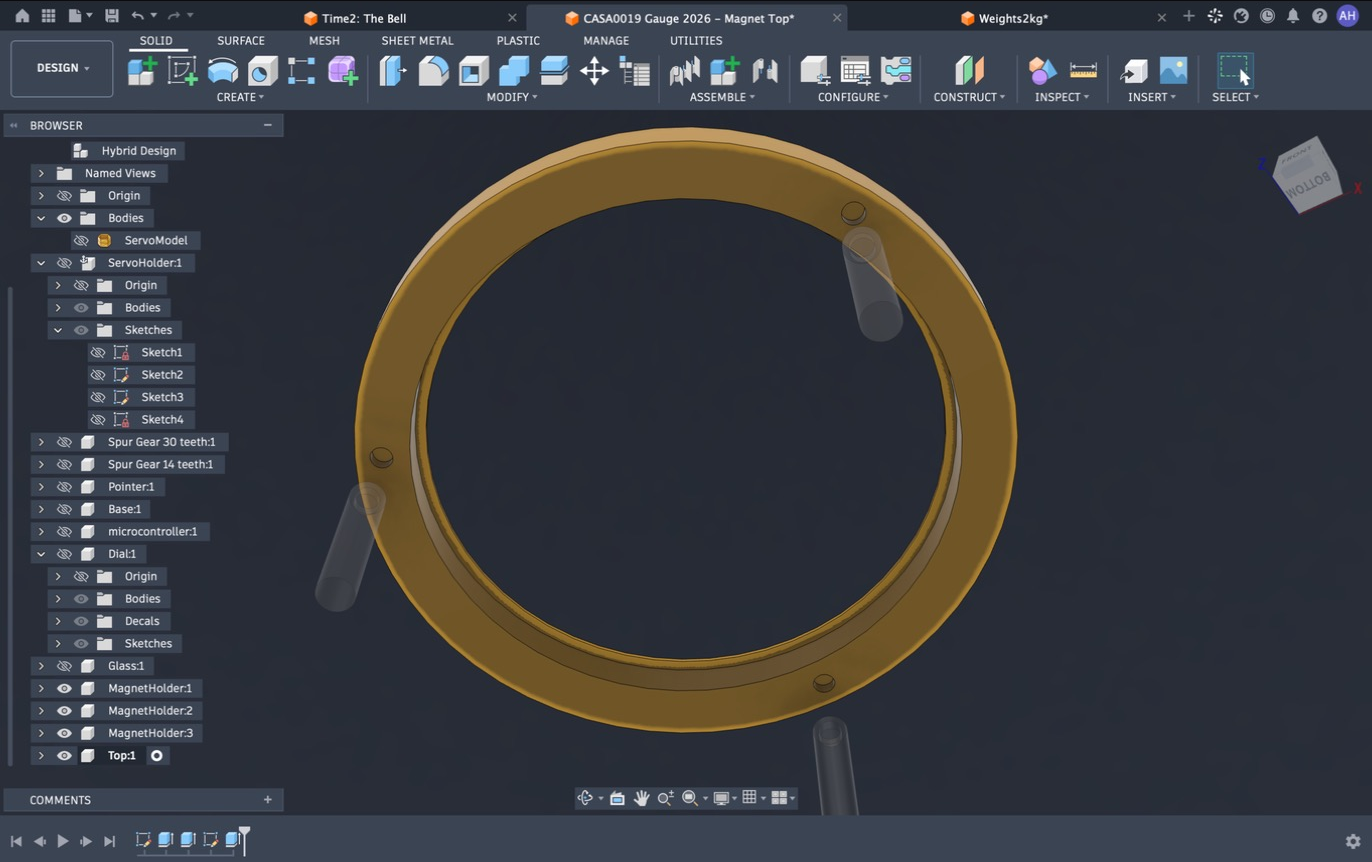Pick the Combine tool in Modify
This screenshot has width=1372, height=862.
(513, 71)
